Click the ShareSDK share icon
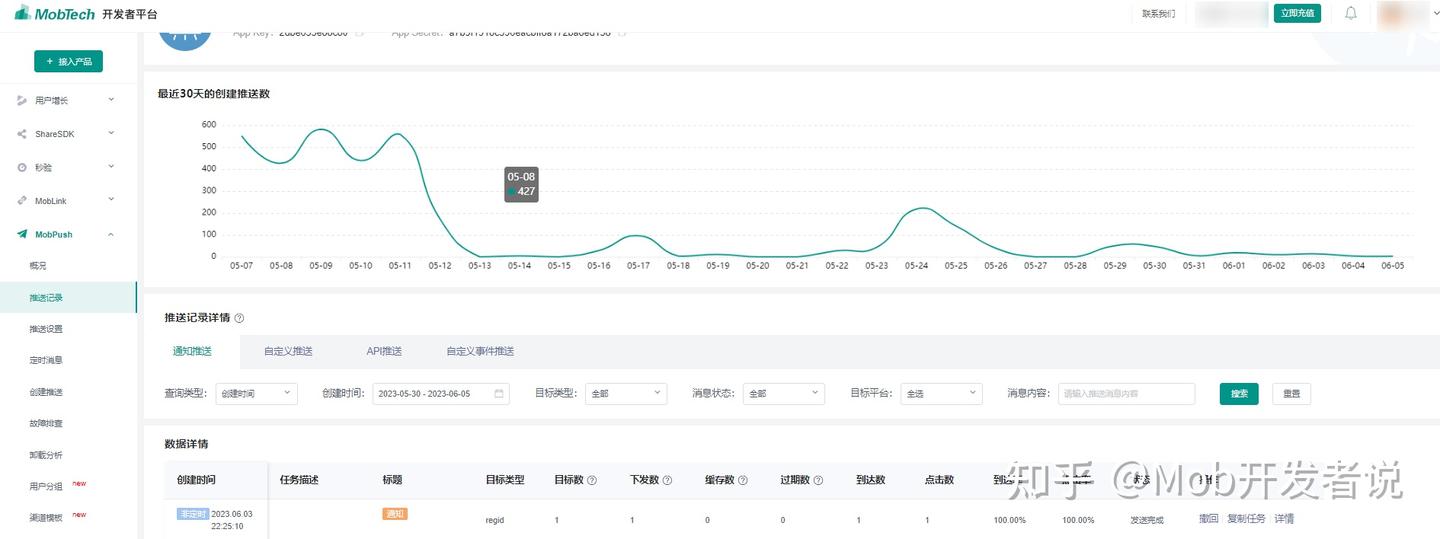This screenshot has height=539, width=1440. point(22,134)
